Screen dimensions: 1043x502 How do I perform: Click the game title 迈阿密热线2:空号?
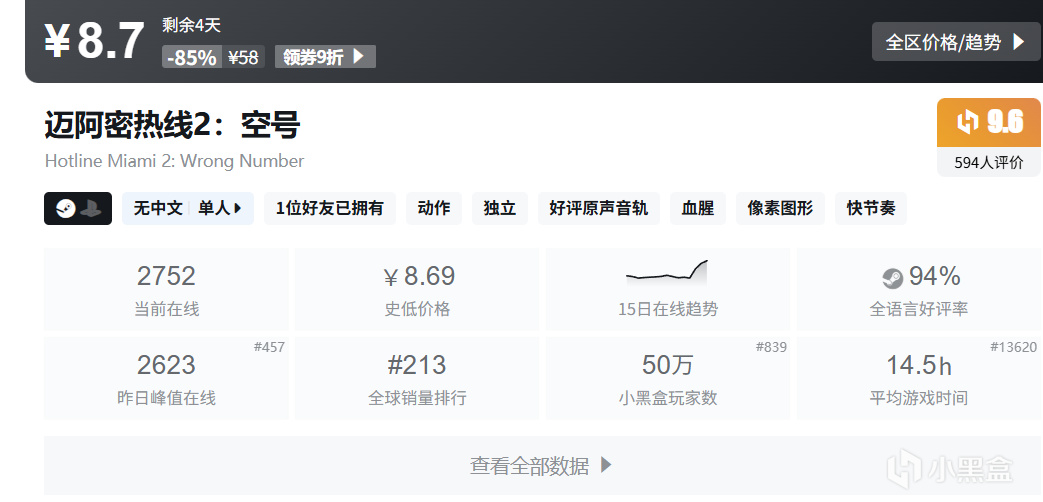coord(172,125)
